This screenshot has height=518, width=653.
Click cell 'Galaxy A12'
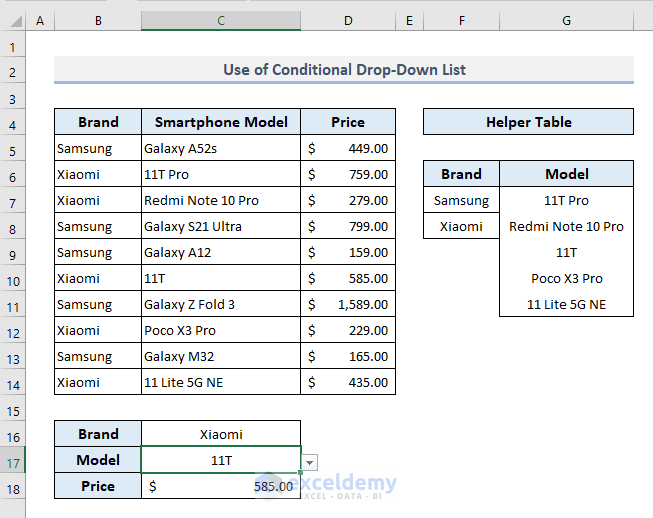(221, 252)
